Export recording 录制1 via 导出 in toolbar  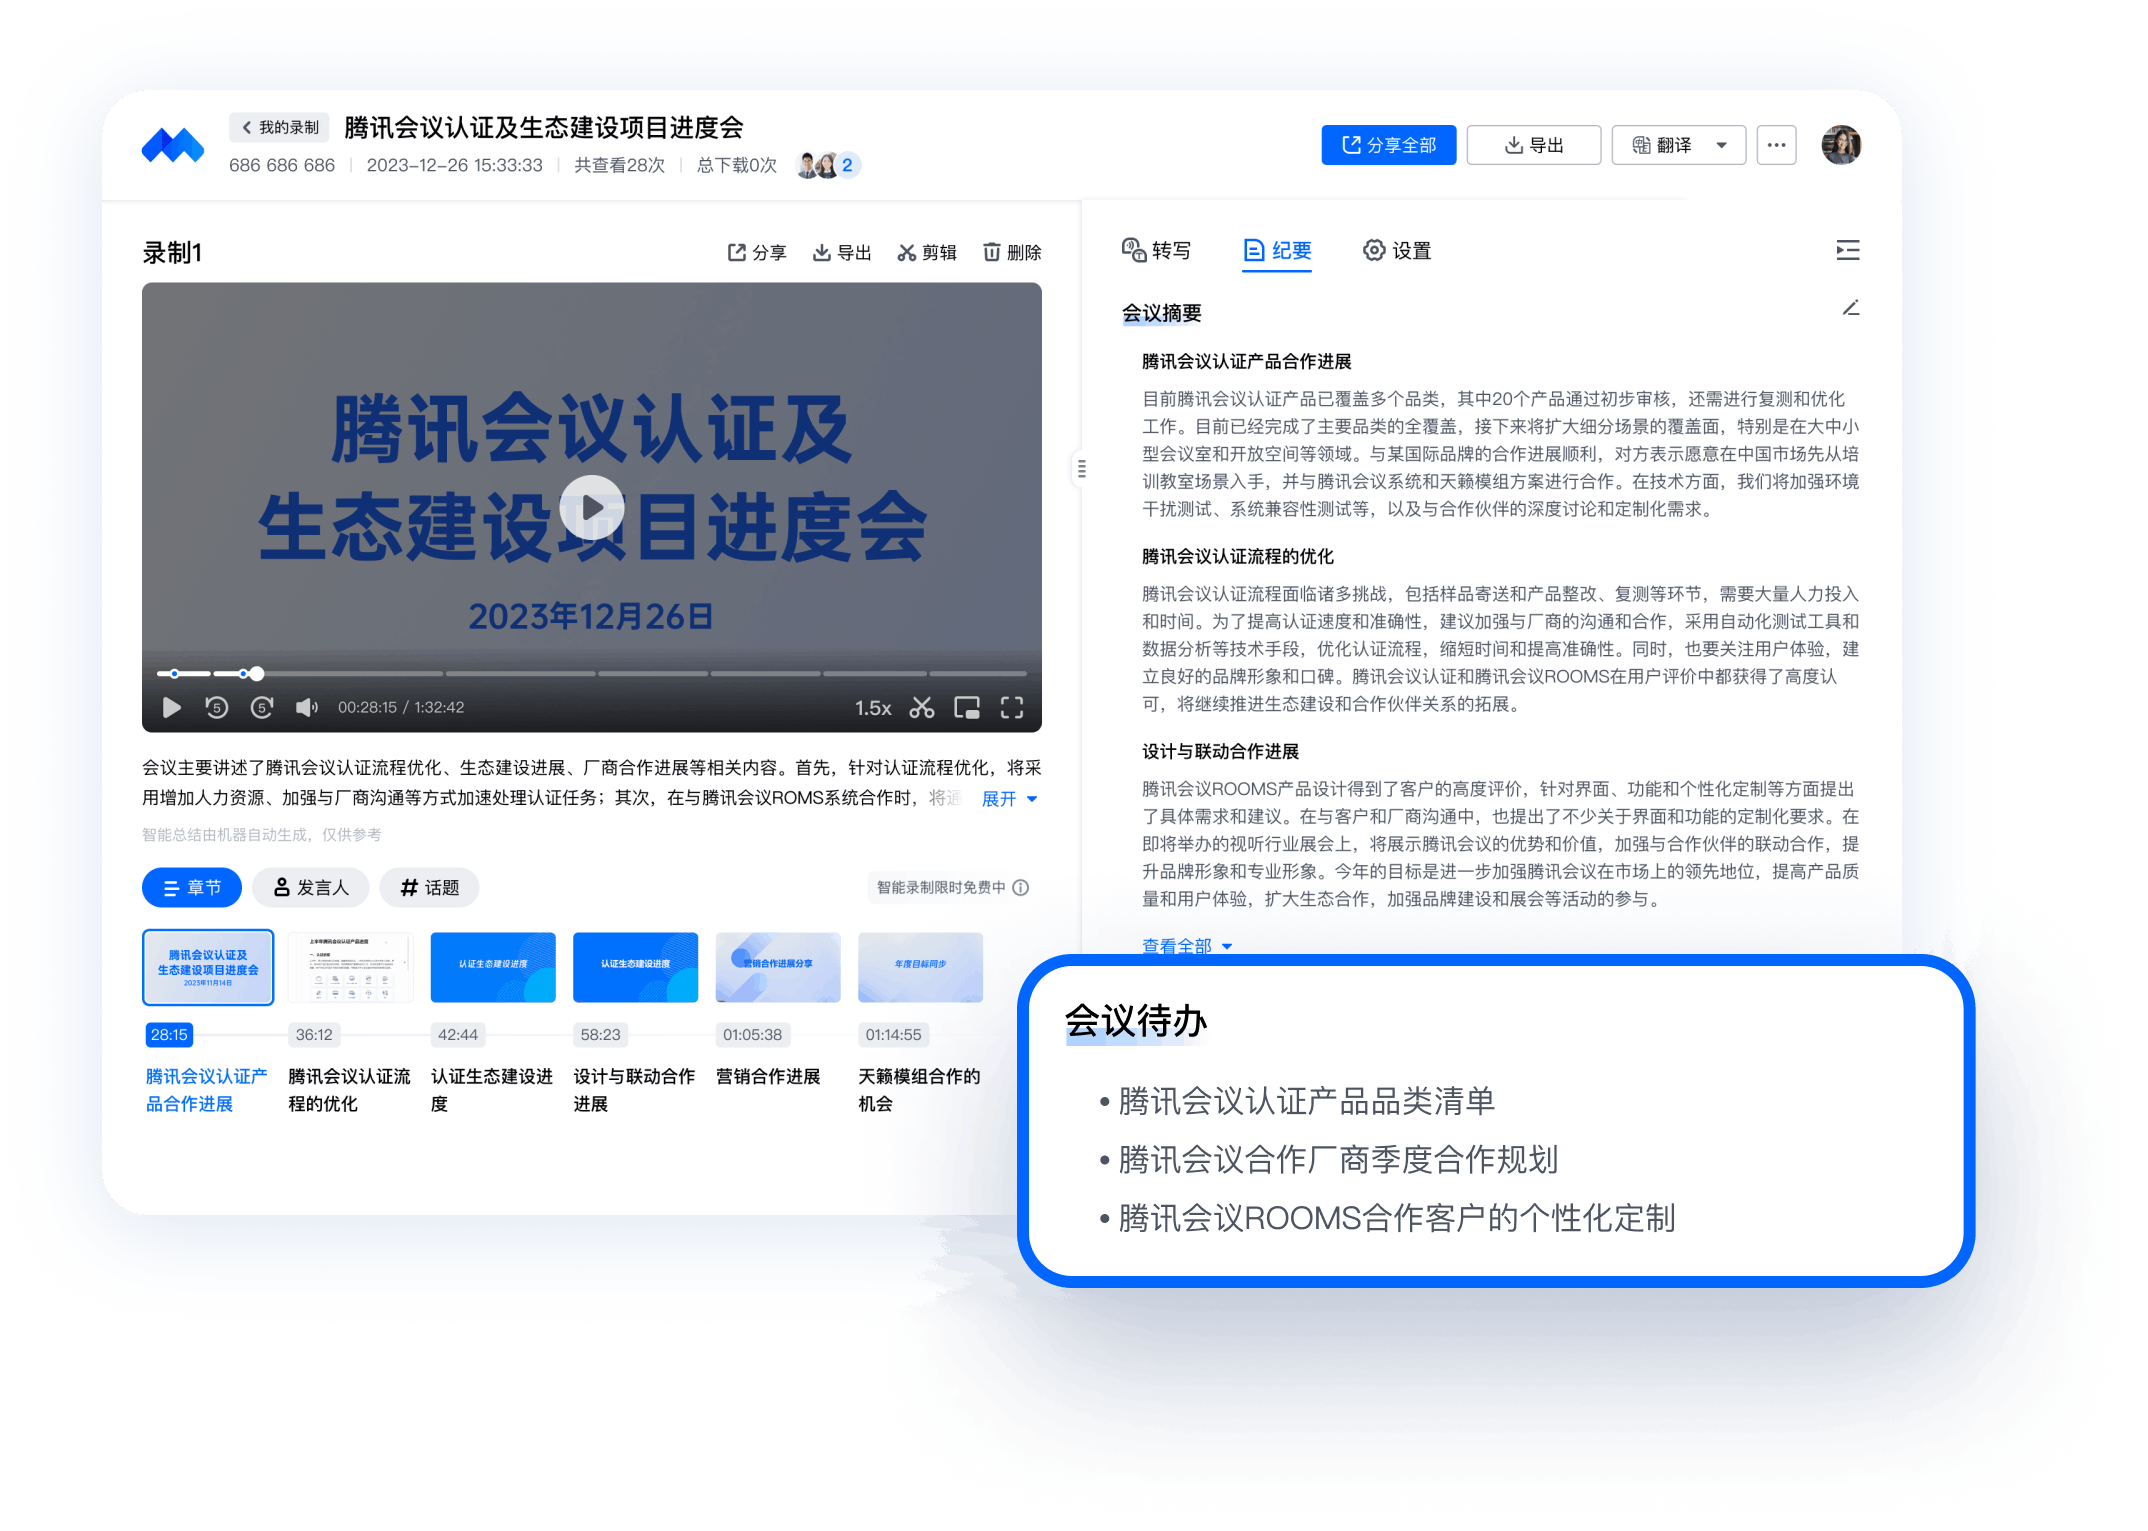841,252
